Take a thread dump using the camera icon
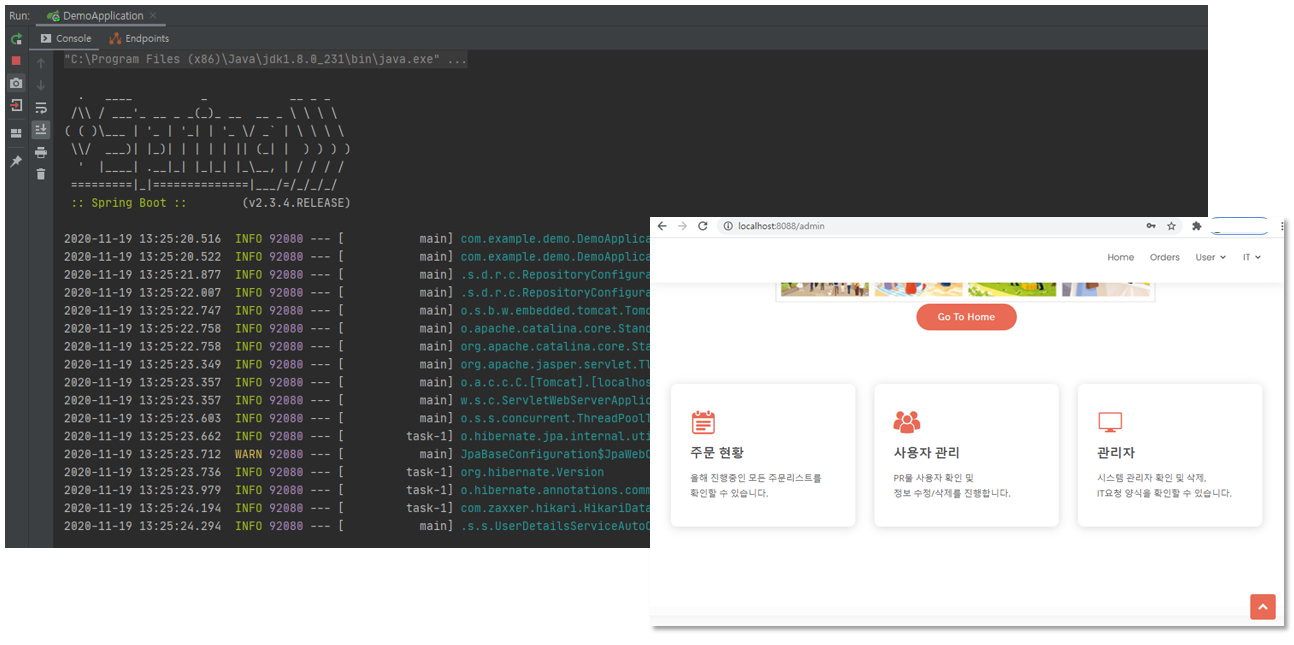This screenshot has height=645, width=1294. (x=16, y=83)
